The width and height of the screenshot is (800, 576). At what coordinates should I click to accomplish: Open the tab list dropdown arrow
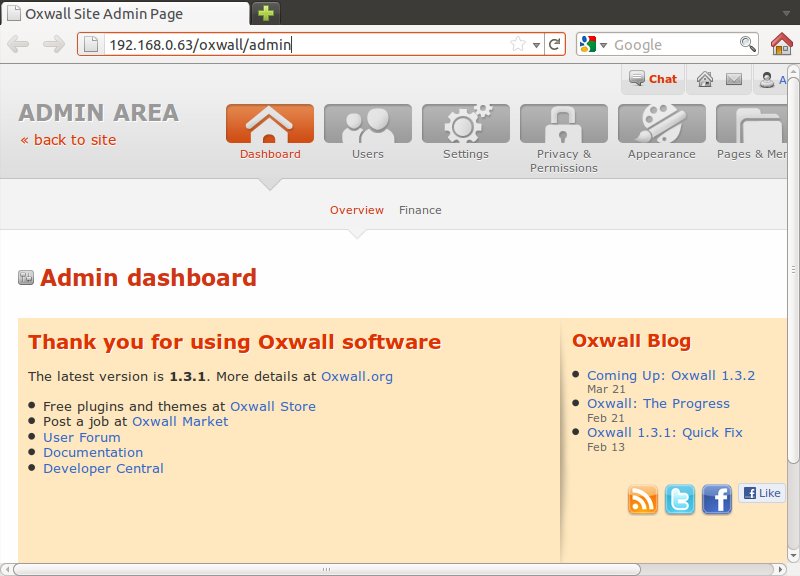coord(786,14)
